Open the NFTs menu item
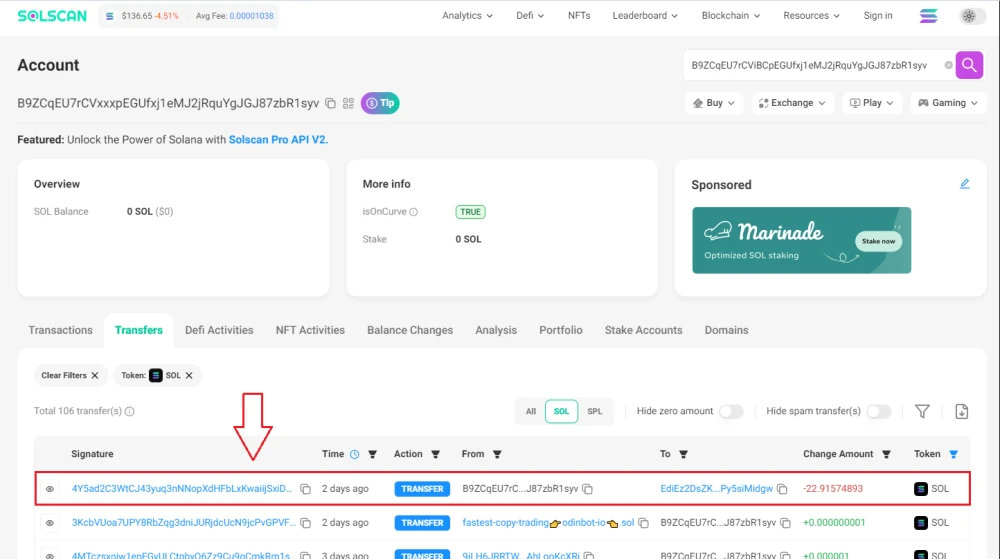 click(579, 16)
